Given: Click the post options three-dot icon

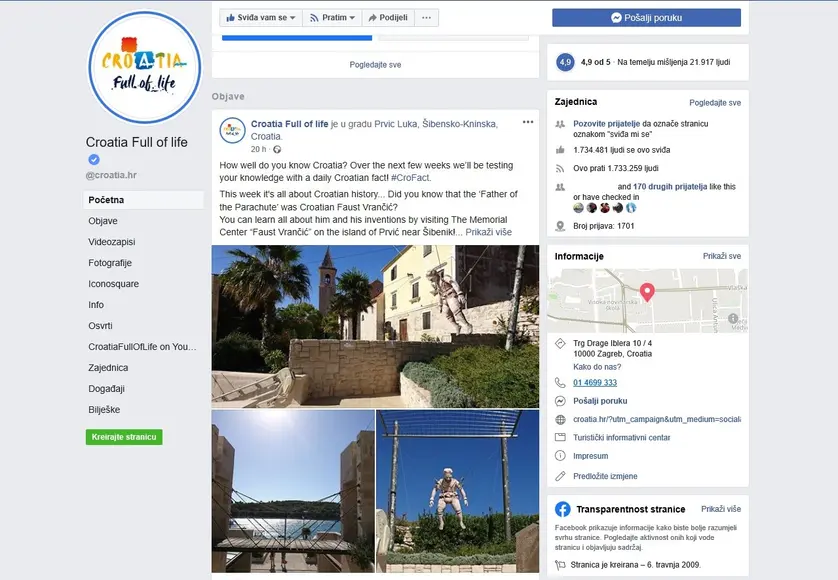Looking at the screenshot, I should (x=528, y=123).
